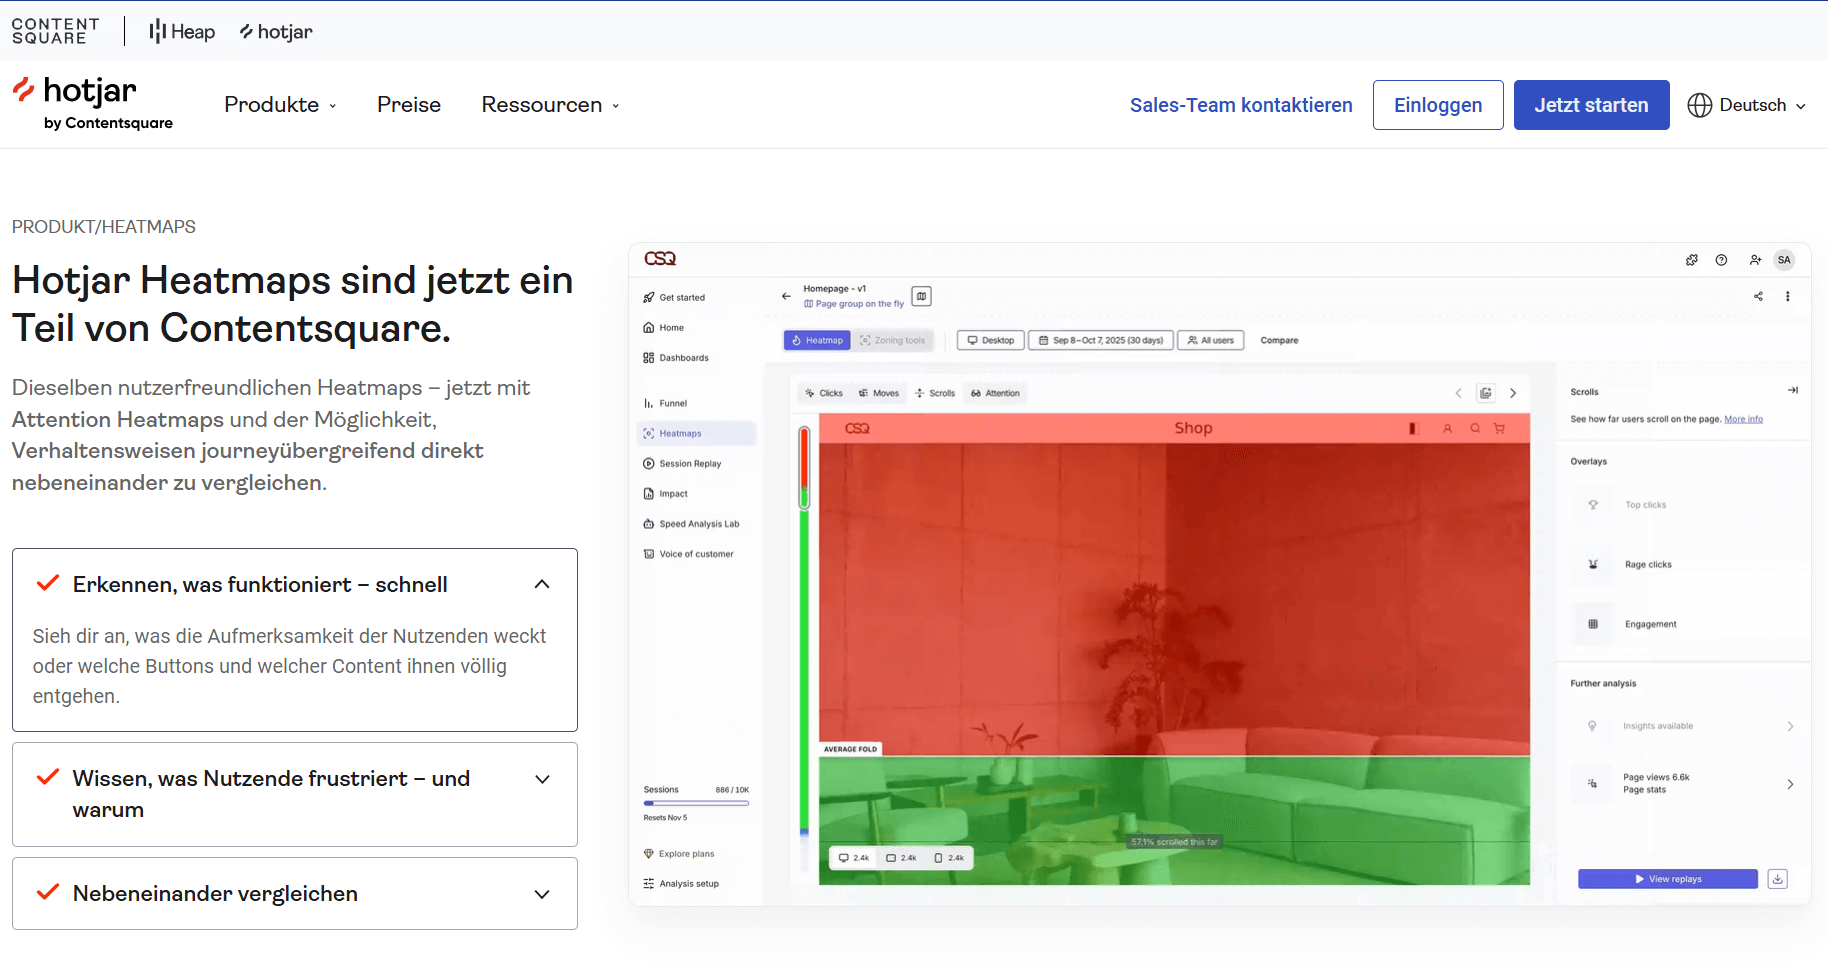Image resolution: width=1828 pixels, height=975 pixels.
Task: Click the Compare button
Action: pyautogui.click(x=1279, y=340)
